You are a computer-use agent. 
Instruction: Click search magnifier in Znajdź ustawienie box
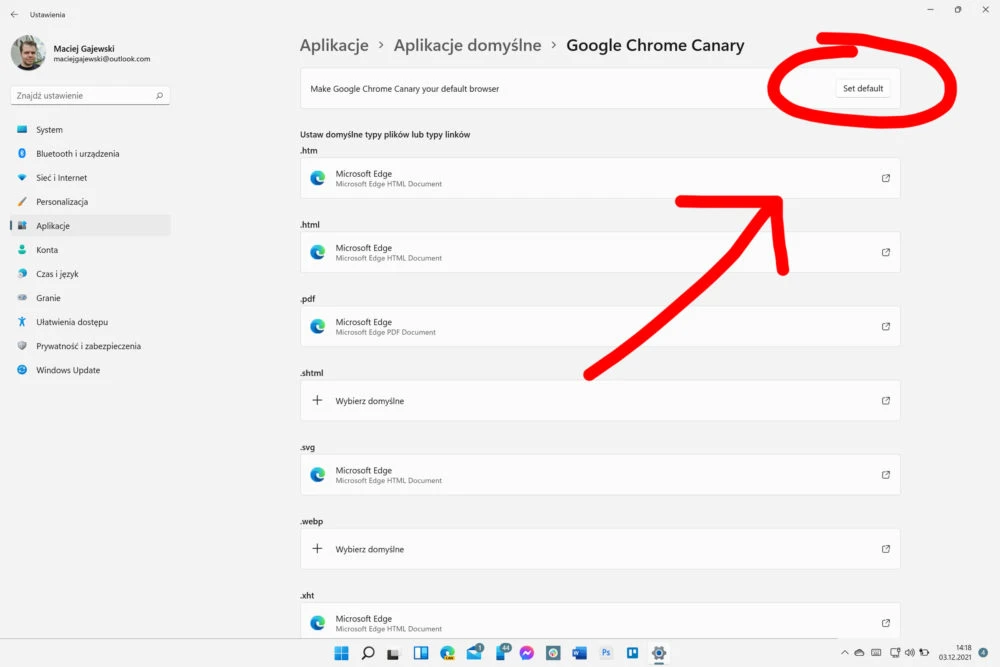point(159,96)
